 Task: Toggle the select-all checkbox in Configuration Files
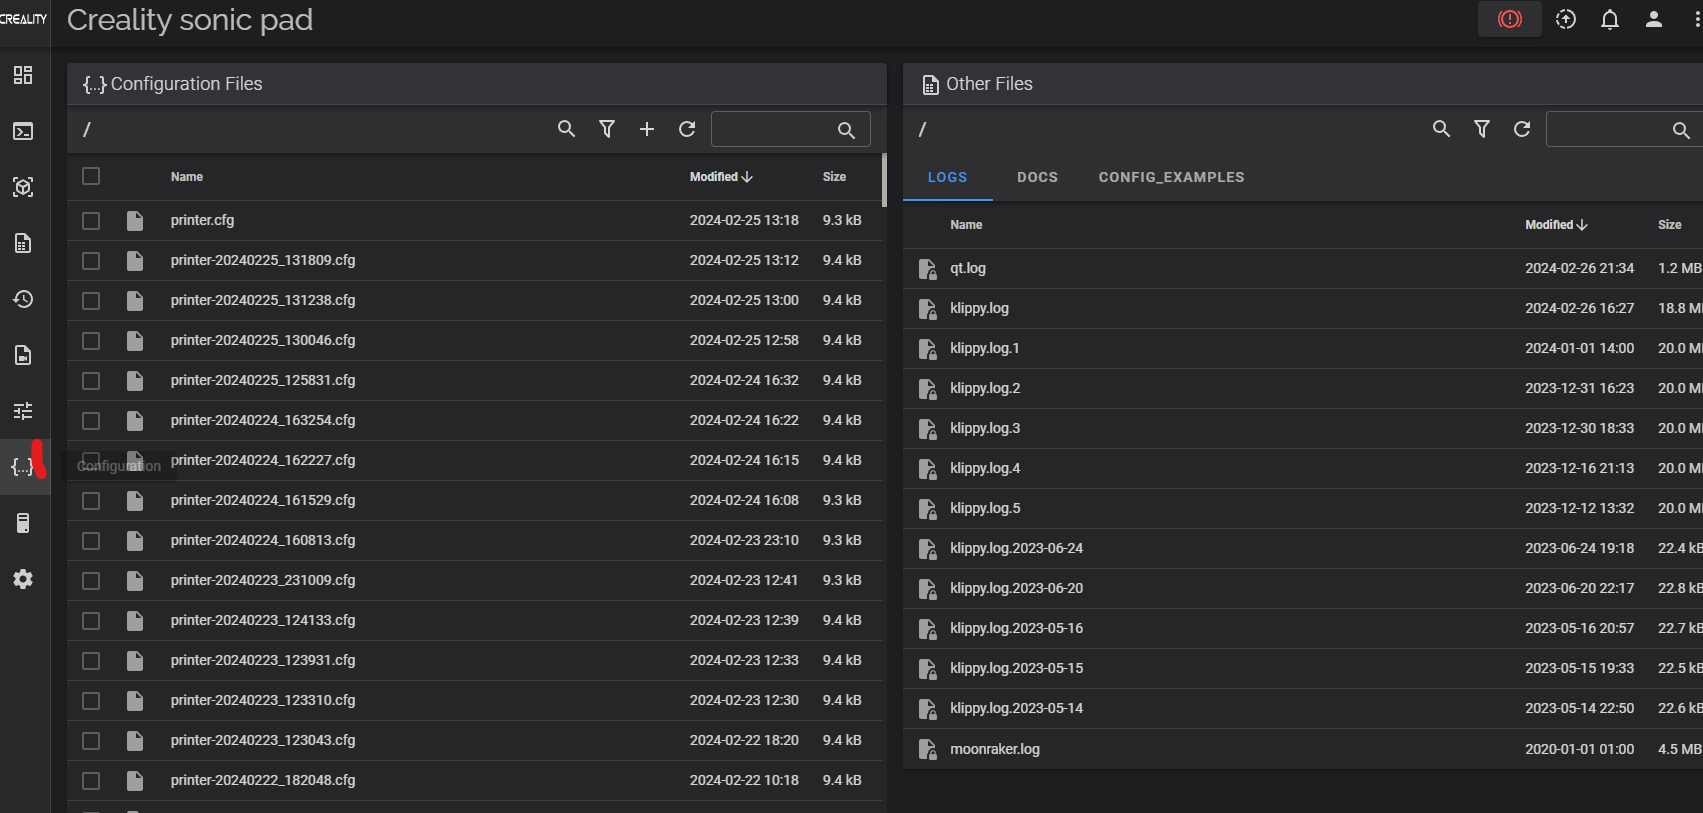(x=91, y=176)
